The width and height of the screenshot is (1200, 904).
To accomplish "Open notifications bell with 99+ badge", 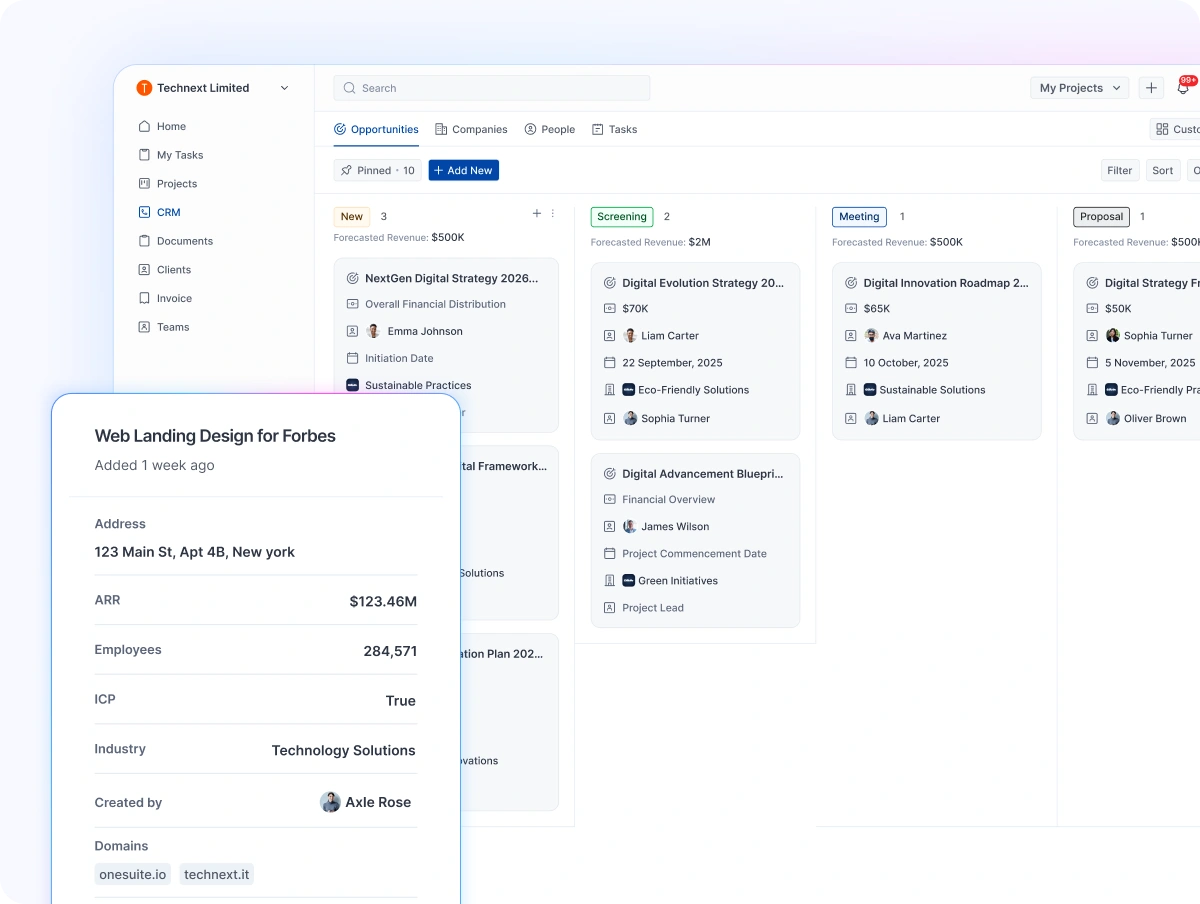I will tap(1183, 88).
